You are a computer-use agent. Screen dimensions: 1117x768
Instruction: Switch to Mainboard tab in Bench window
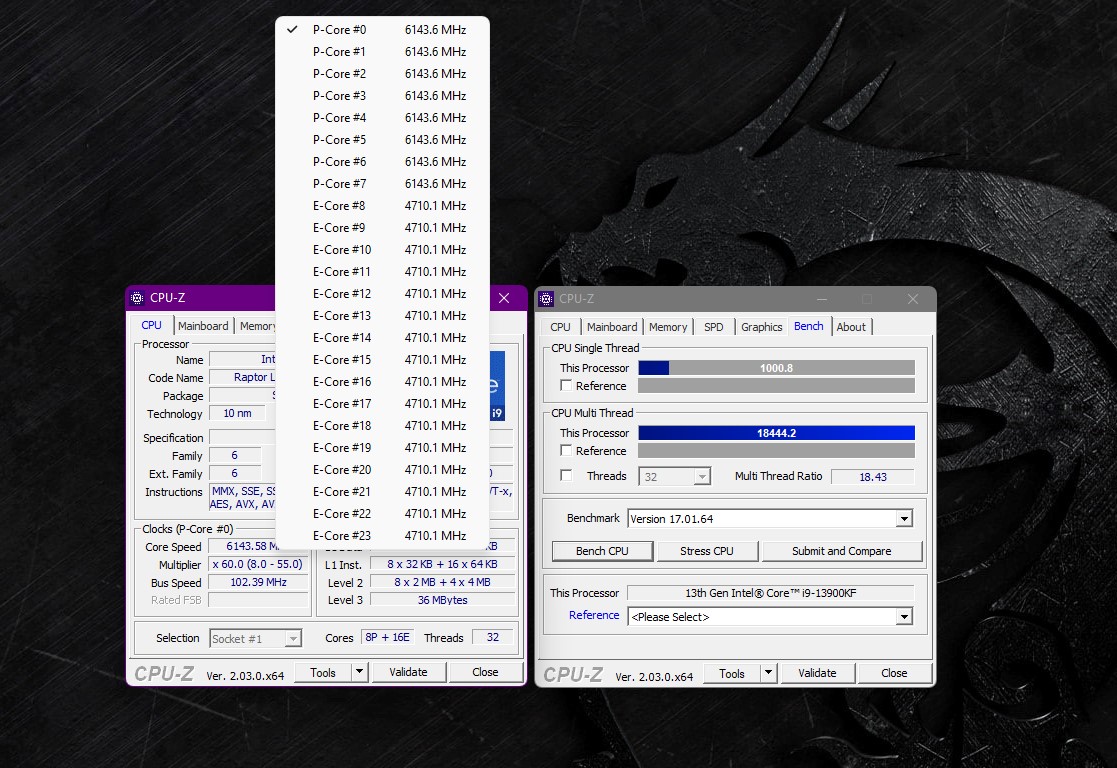[x=612, y=327]
